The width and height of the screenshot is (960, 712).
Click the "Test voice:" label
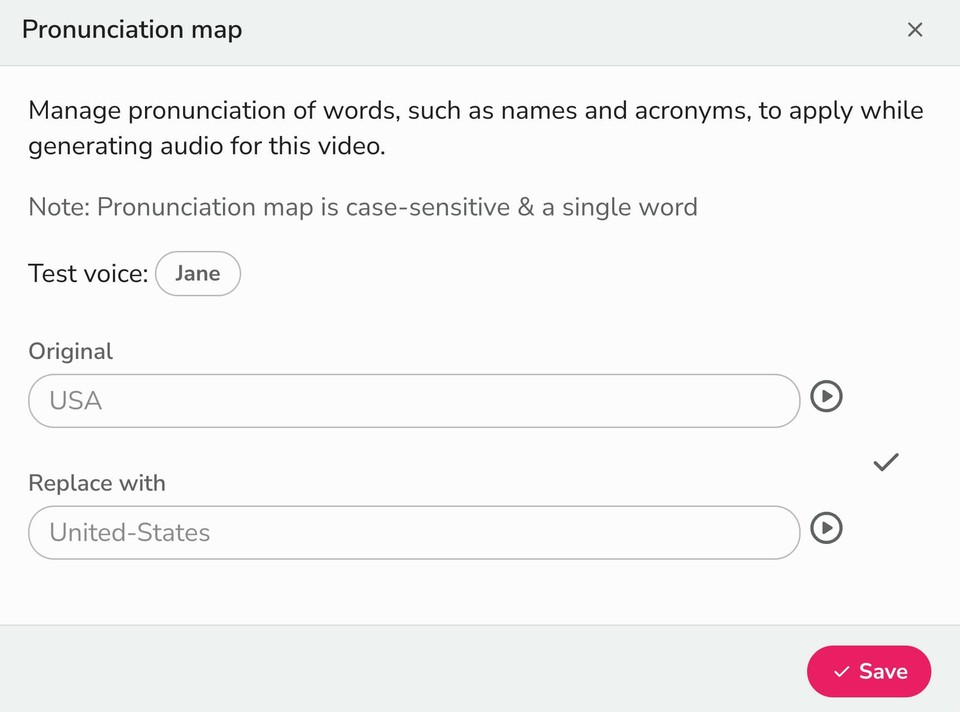coord(88,274)
